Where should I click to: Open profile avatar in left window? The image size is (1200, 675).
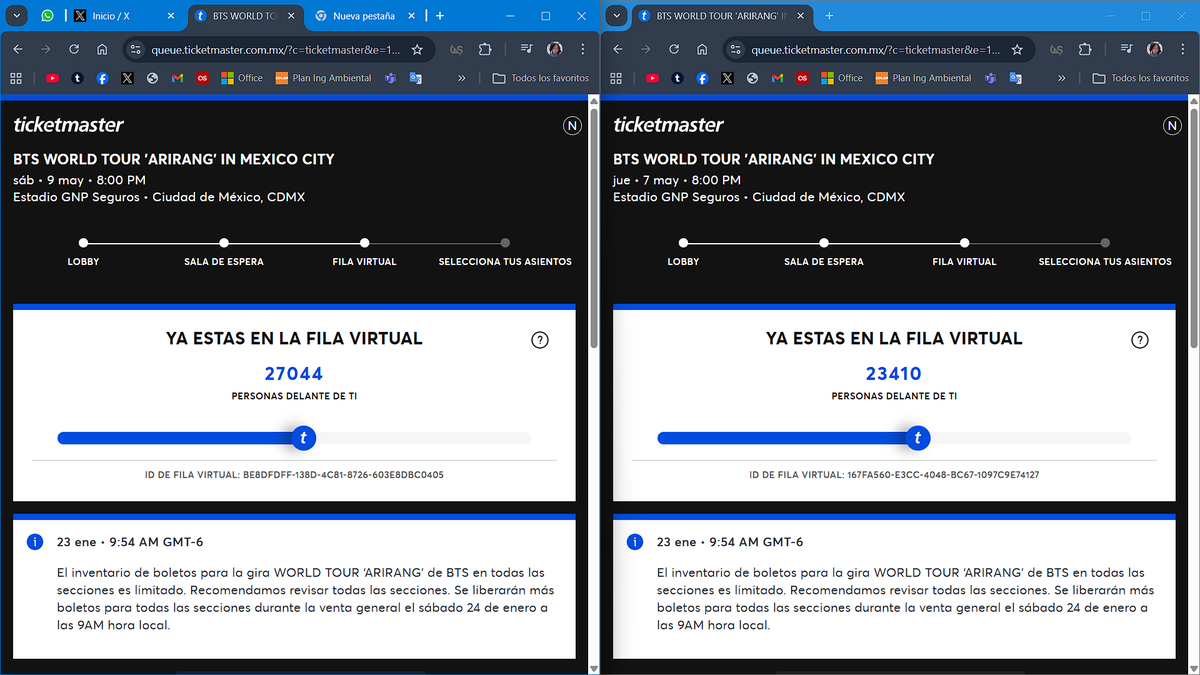click(554, 49)
